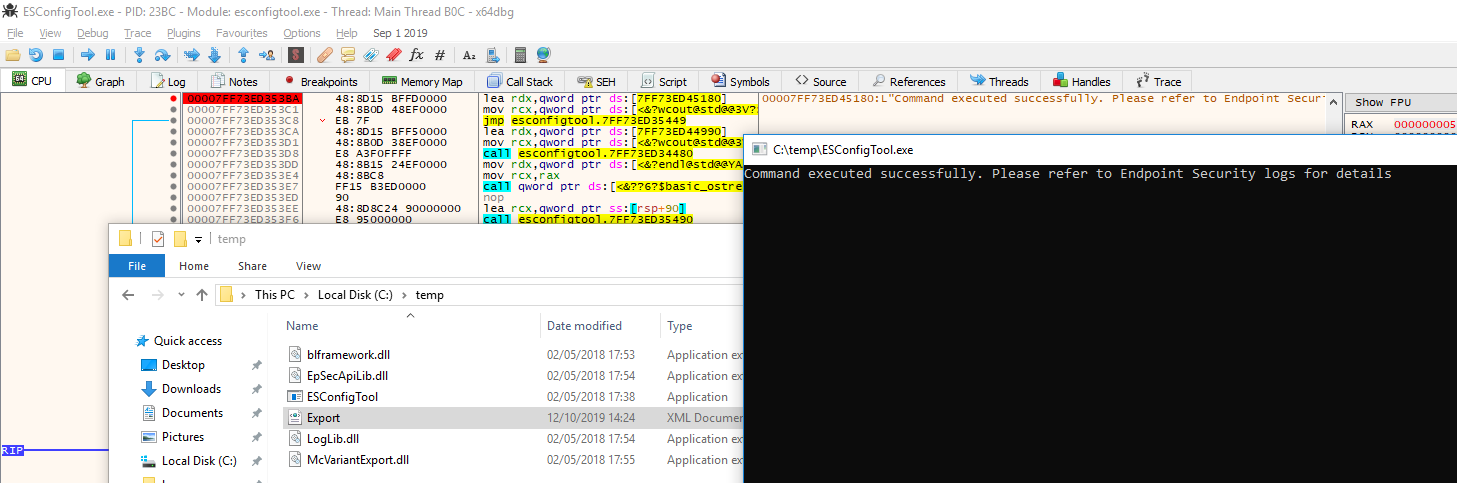The width and height of the screenshot is (1457, 483).
Task: Click the globe Check for updates icon
Action: pyautogui.click(x=543, y=55)
